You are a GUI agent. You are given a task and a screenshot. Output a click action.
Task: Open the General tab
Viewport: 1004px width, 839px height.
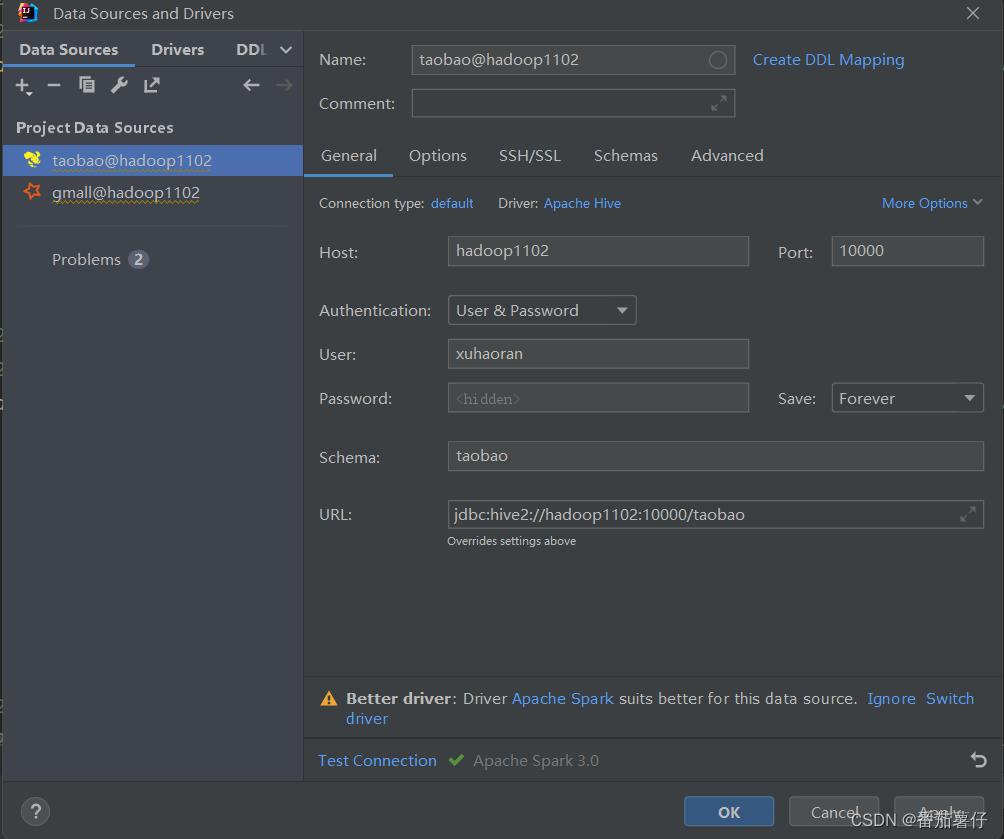tap(348, 156)
